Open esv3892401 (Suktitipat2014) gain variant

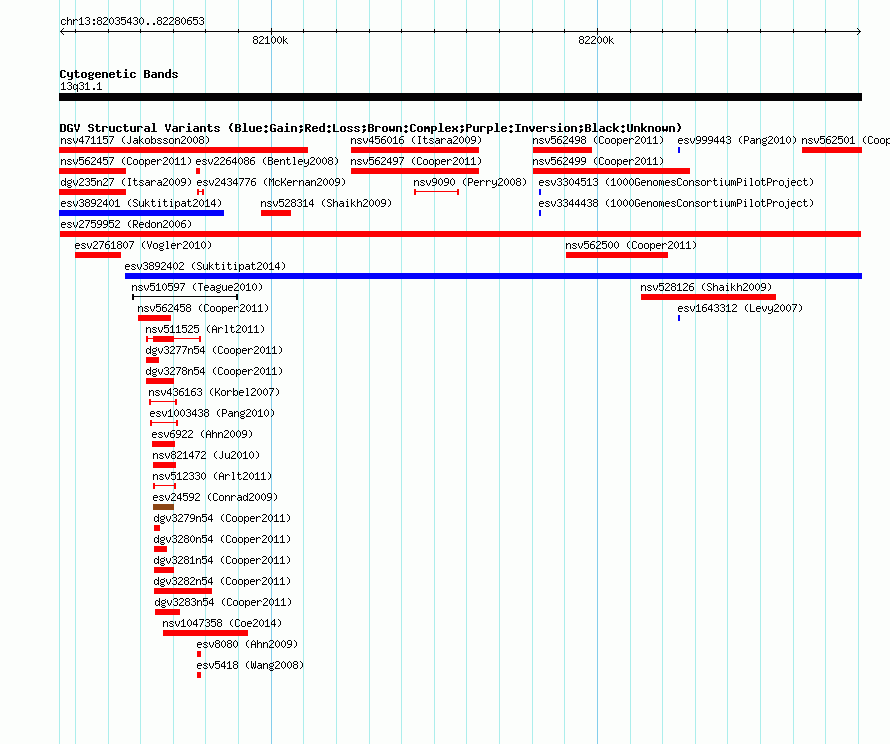click(141, 203)
